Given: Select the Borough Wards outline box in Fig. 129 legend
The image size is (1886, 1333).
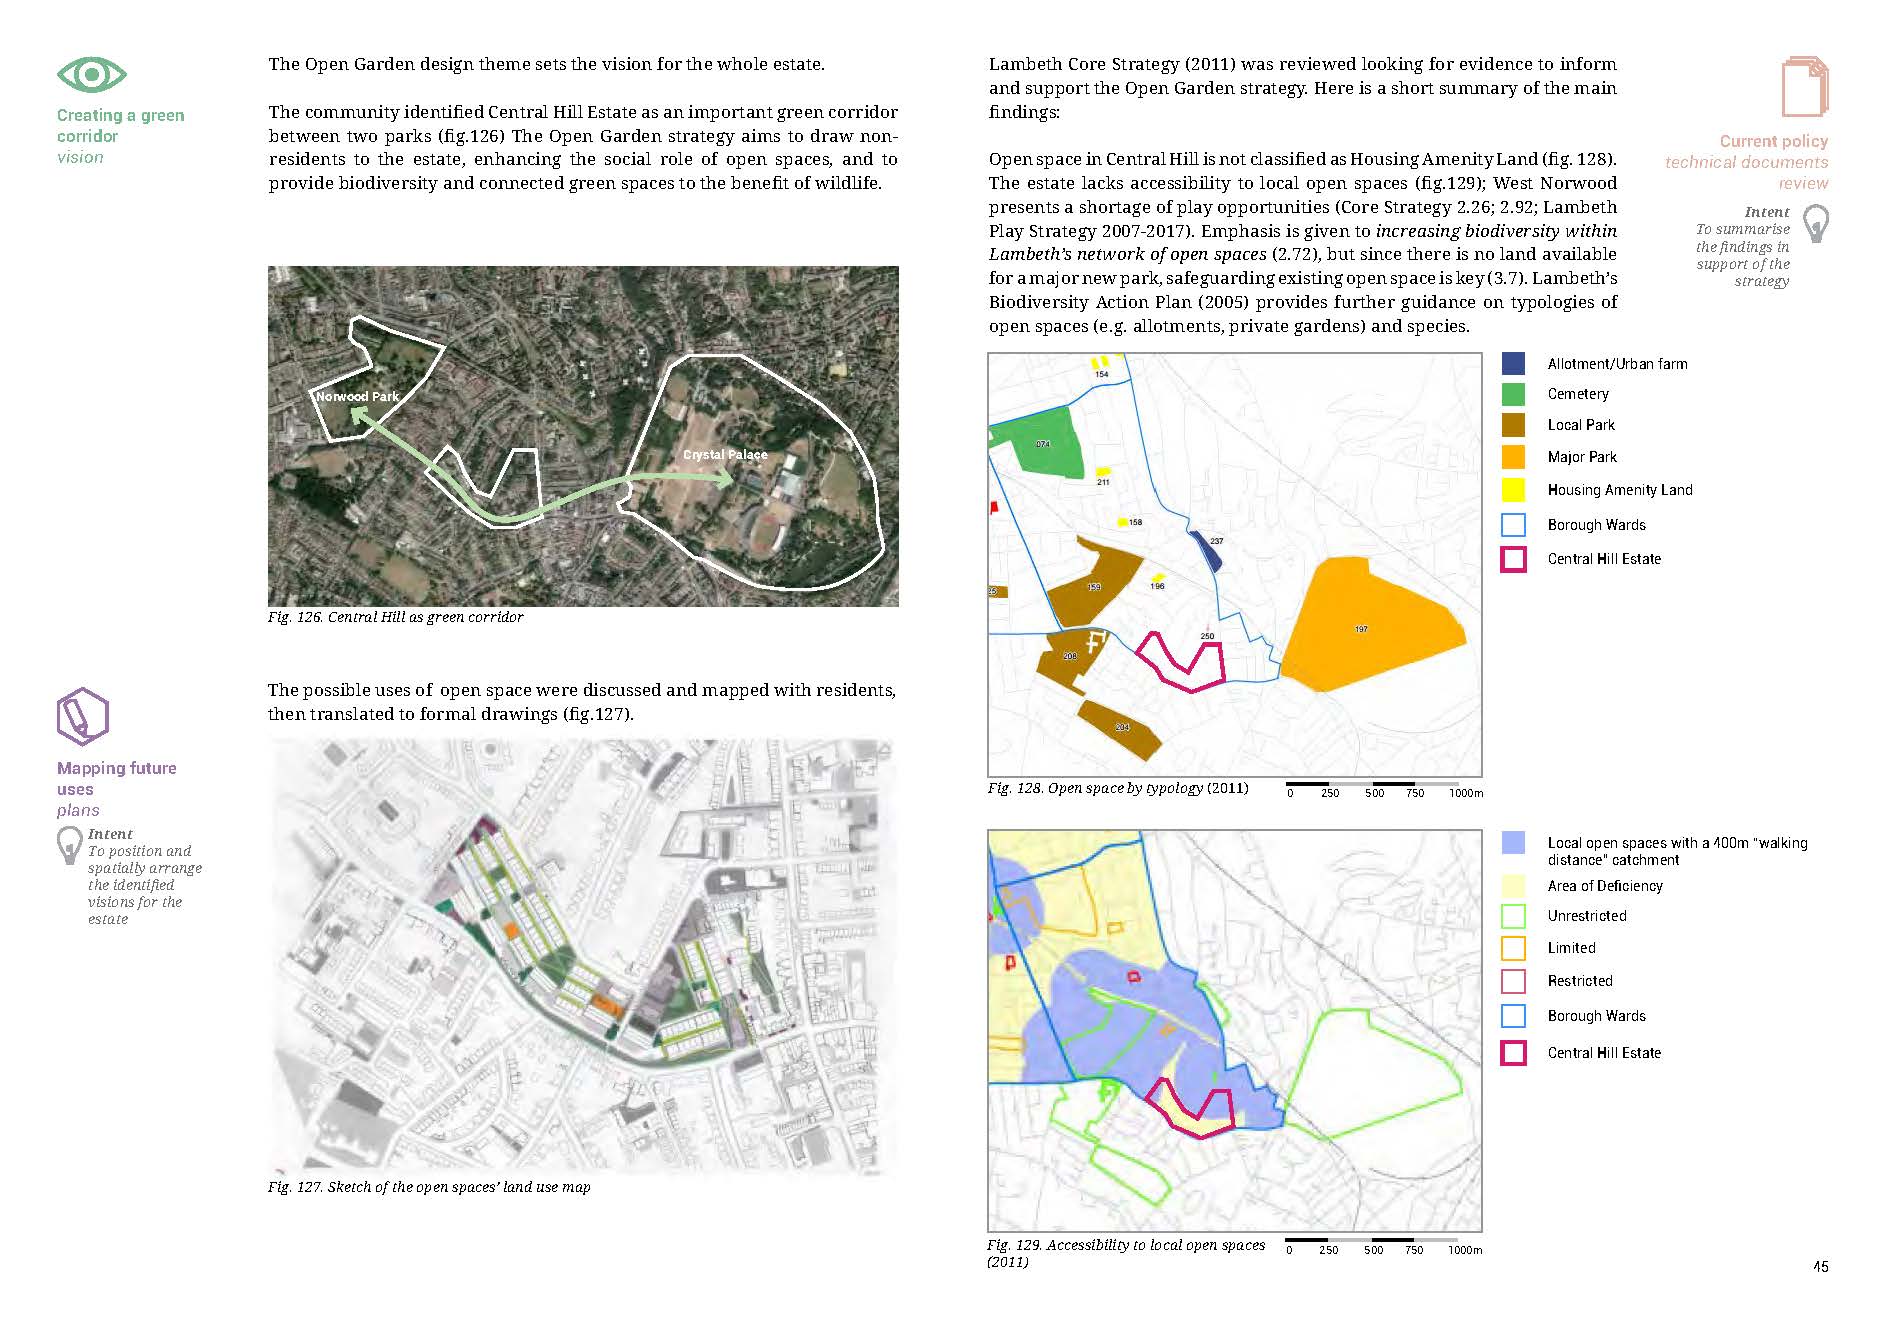Looking at the screenshot, I should (1513, 1016).
